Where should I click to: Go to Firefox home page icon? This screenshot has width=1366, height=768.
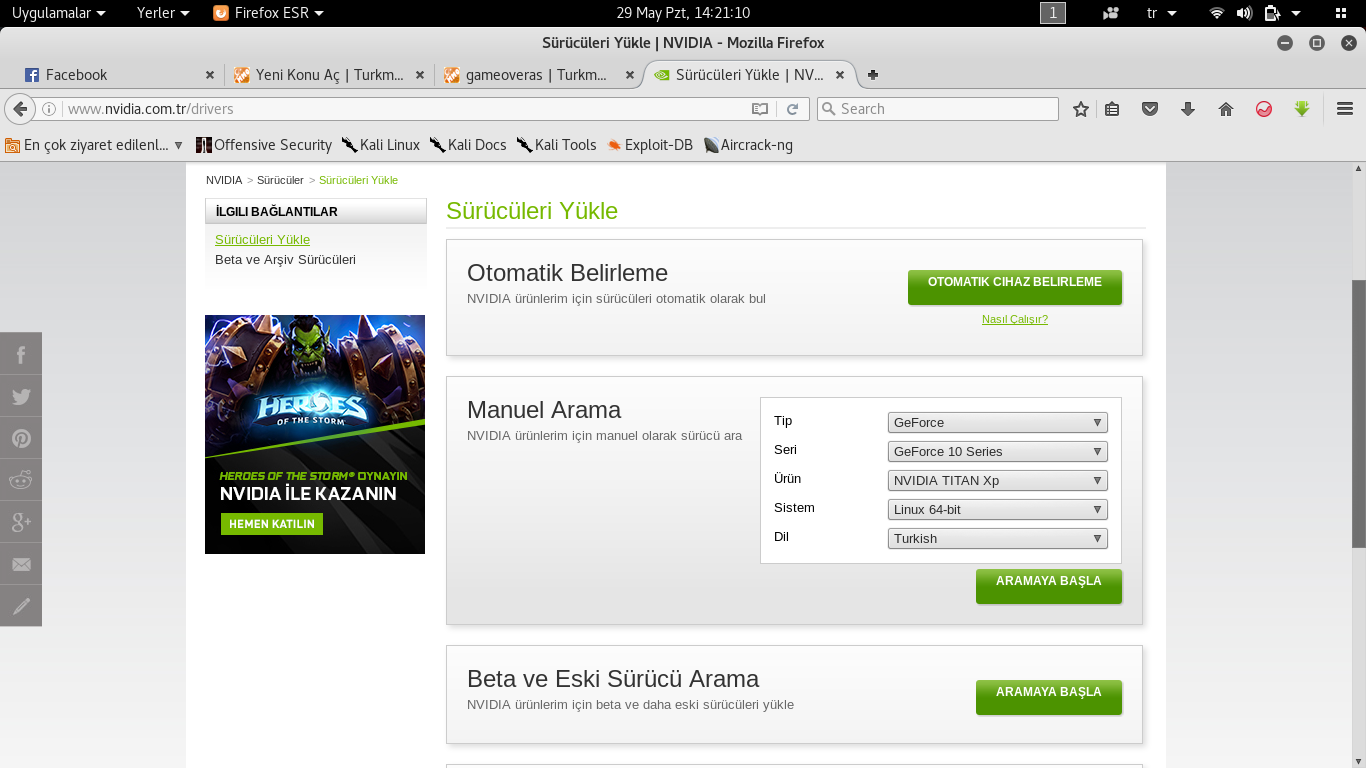coord(1226,109)
